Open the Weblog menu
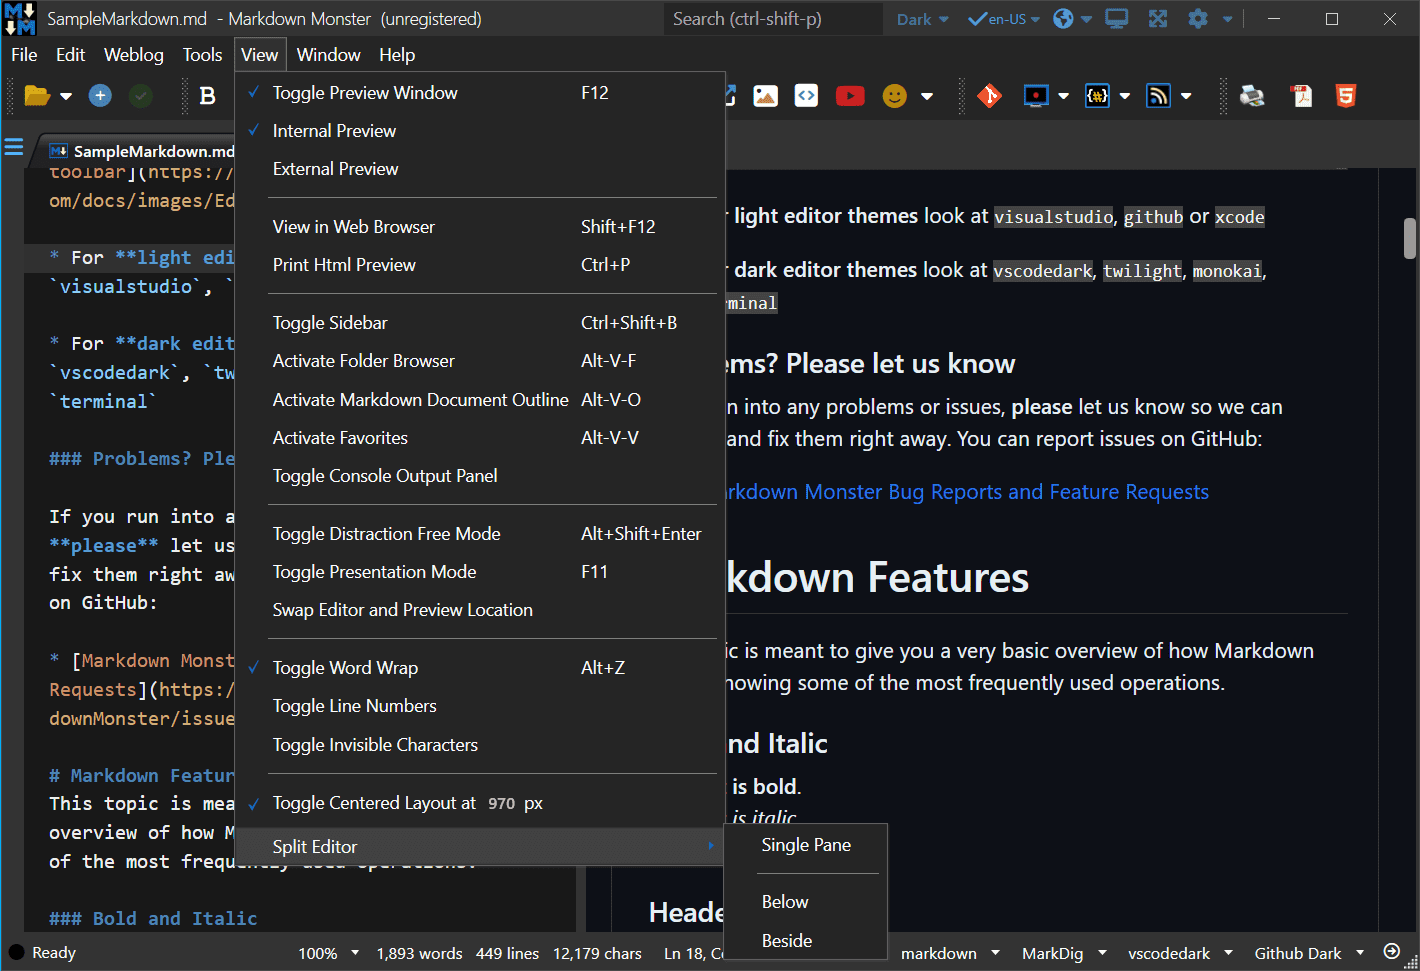The width and height of the screenshot is (1420, 971). (x=133, y=55)
